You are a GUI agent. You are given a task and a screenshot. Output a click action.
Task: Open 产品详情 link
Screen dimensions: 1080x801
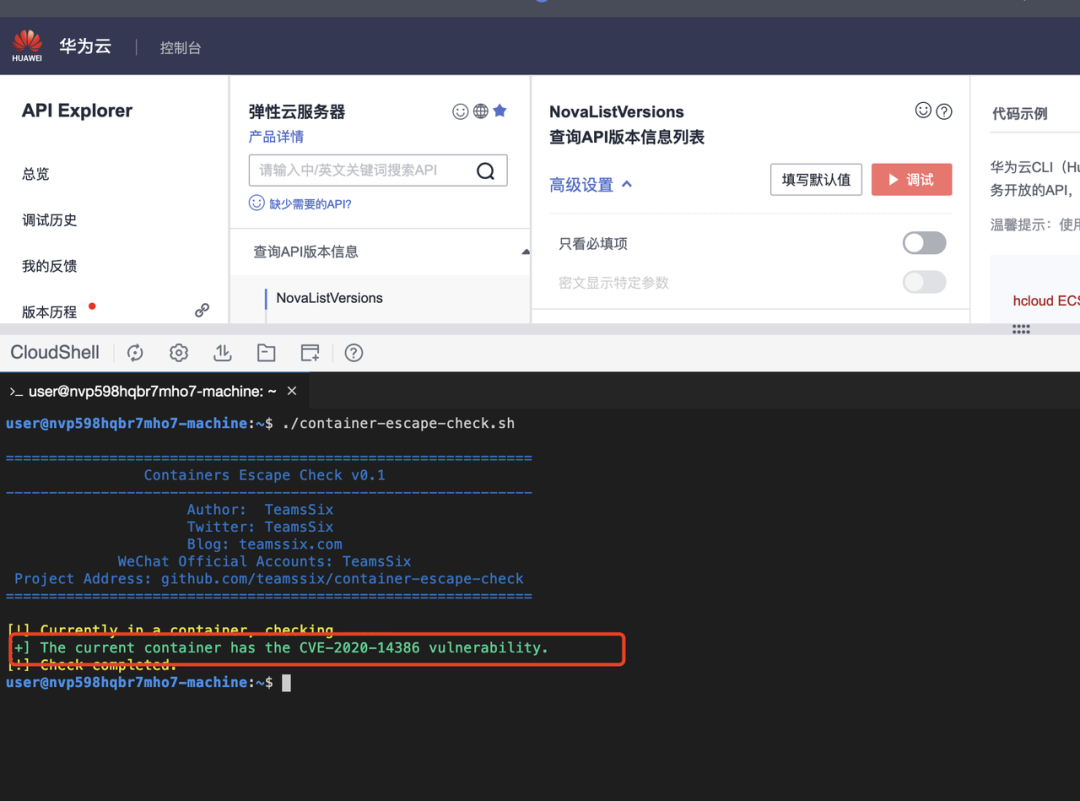(276, 136)
